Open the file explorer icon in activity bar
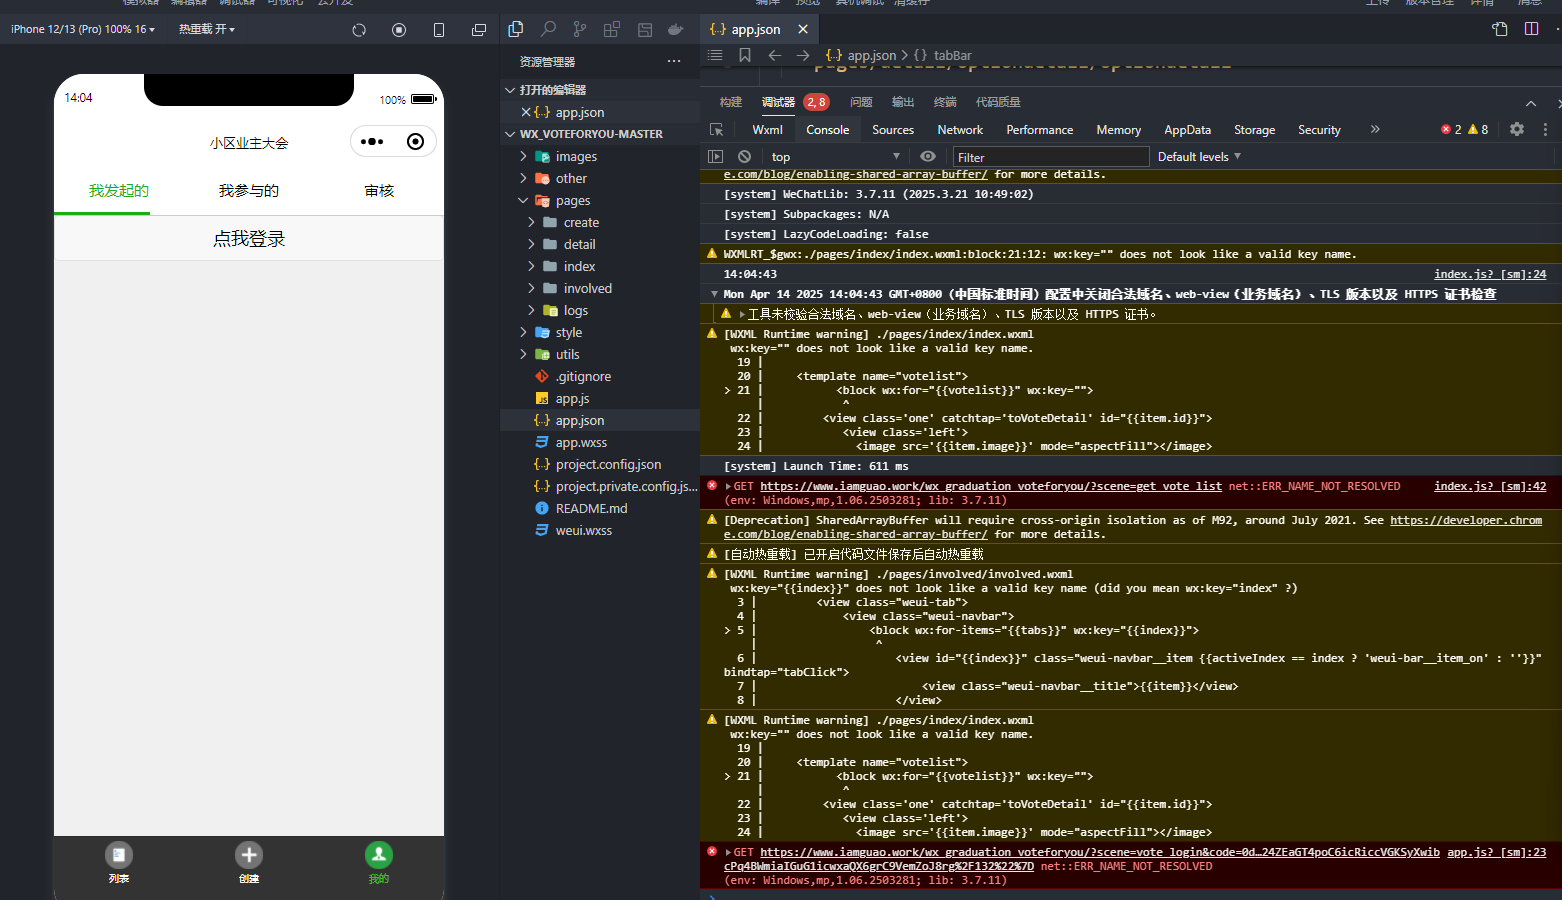The height and width of the screenshot is (900, 1562). [x=516, y=29]
